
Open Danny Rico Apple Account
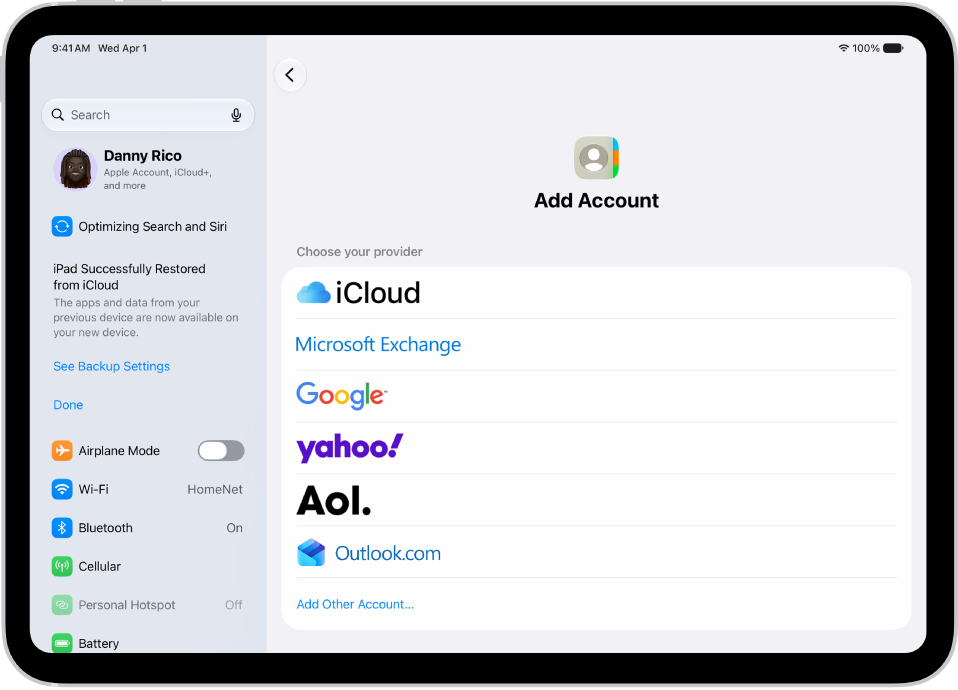[x=148, y=170]
